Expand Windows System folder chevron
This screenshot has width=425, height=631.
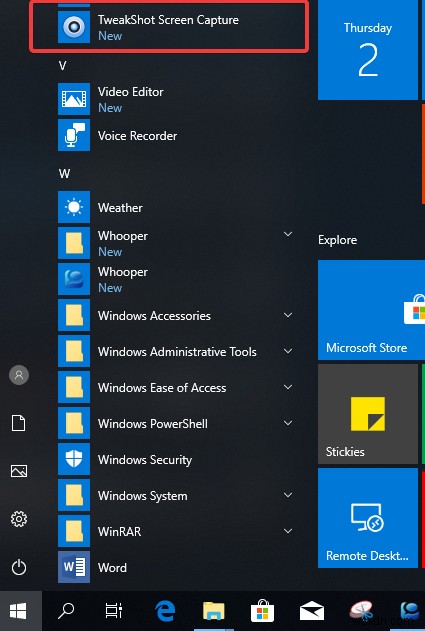coord(288,495)
